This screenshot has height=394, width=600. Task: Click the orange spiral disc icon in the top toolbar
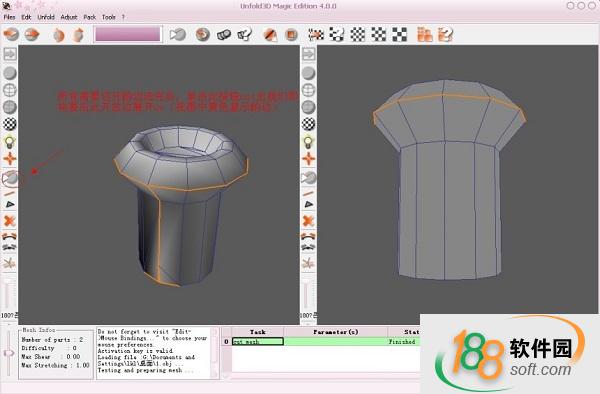point(202,34)
